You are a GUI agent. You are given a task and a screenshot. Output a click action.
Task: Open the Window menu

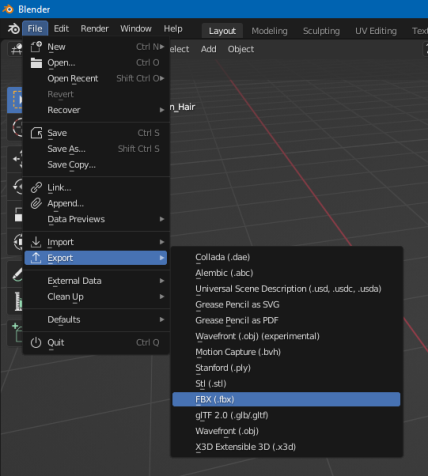click(x=136, y=29)
